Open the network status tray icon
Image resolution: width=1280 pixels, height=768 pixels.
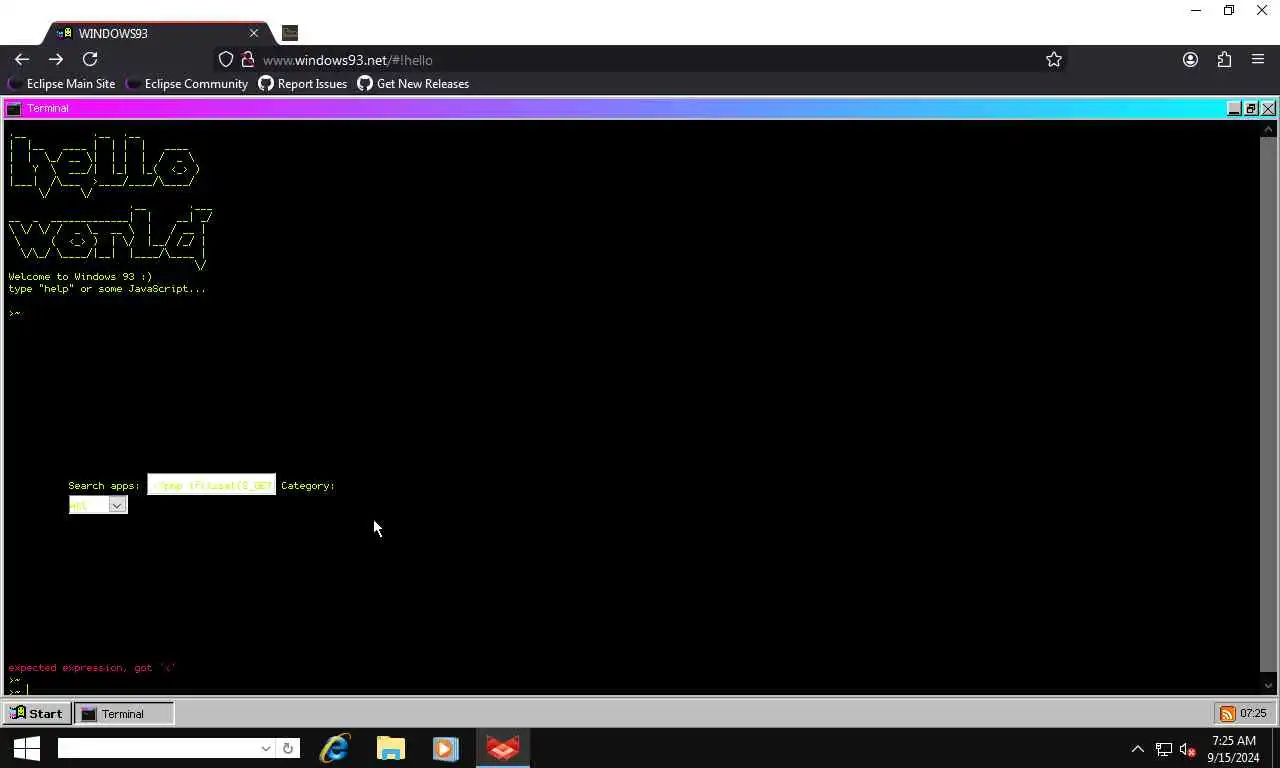pos(1163,749)
